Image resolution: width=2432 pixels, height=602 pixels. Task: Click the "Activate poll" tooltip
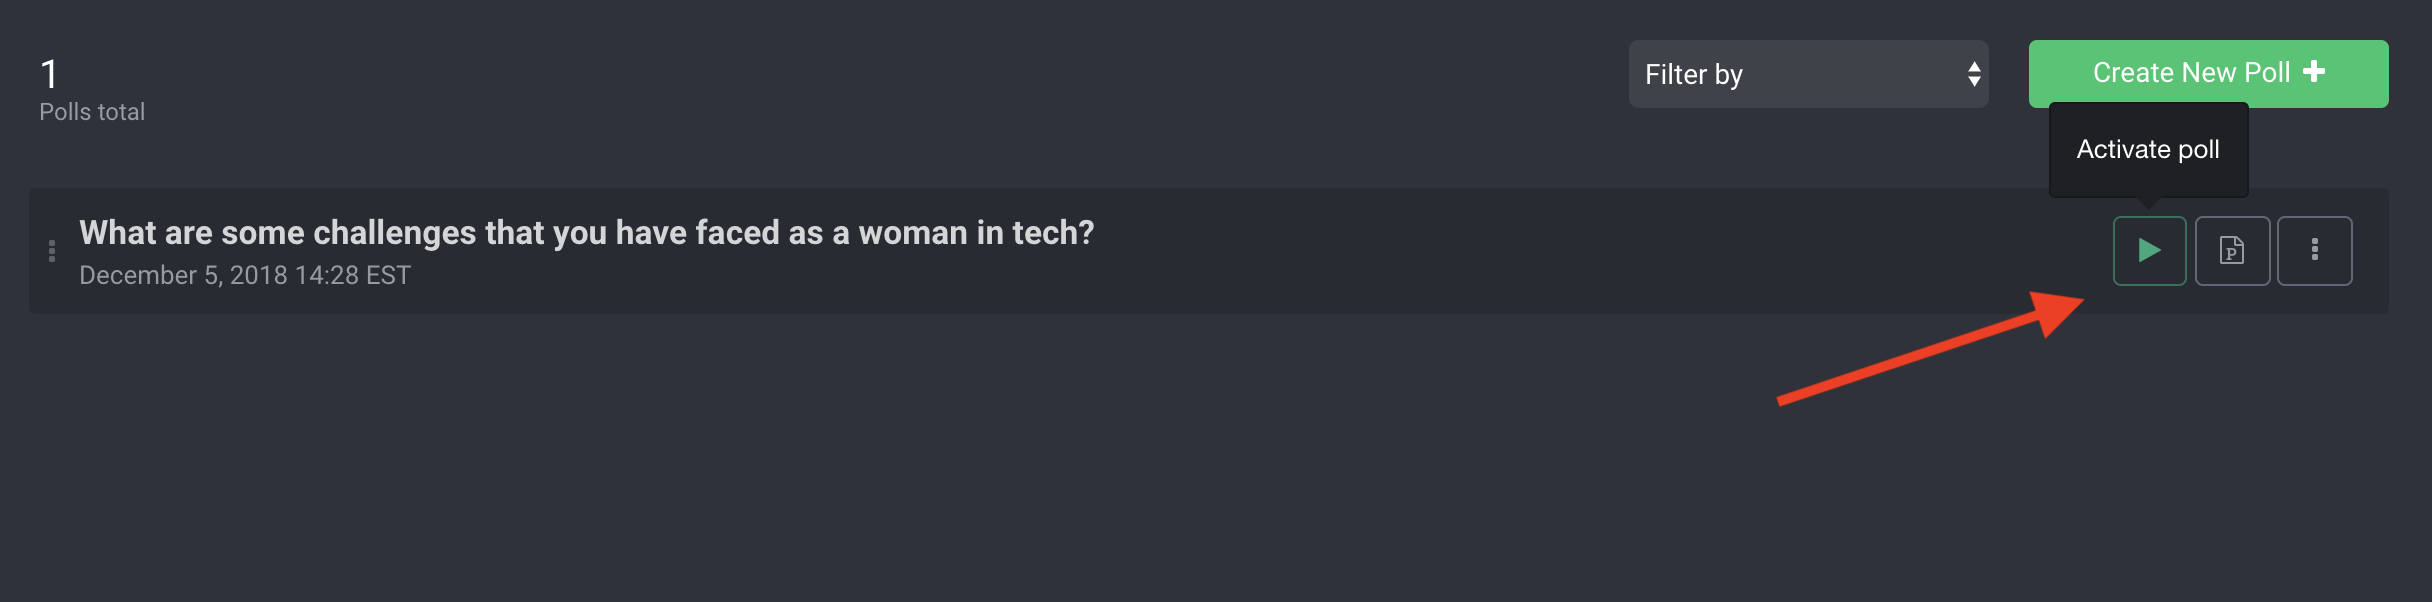point(2148,150)
